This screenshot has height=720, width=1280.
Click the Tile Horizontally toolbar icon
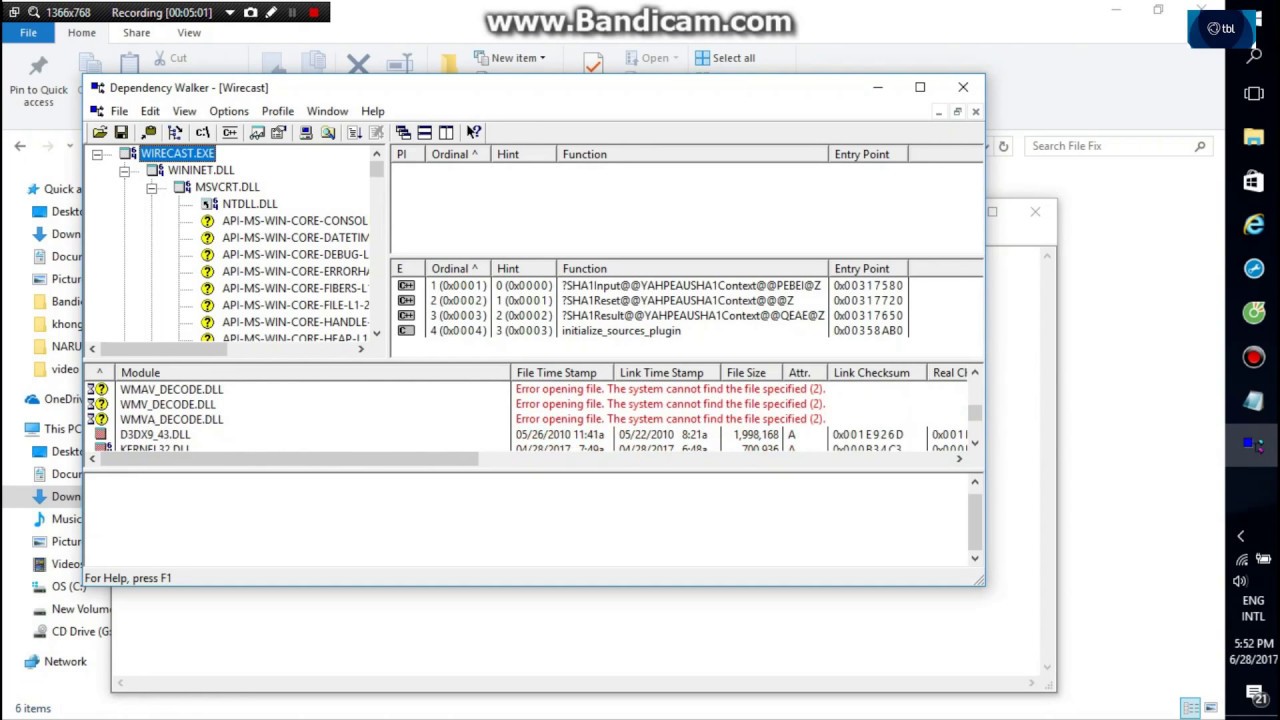[425, 132]
